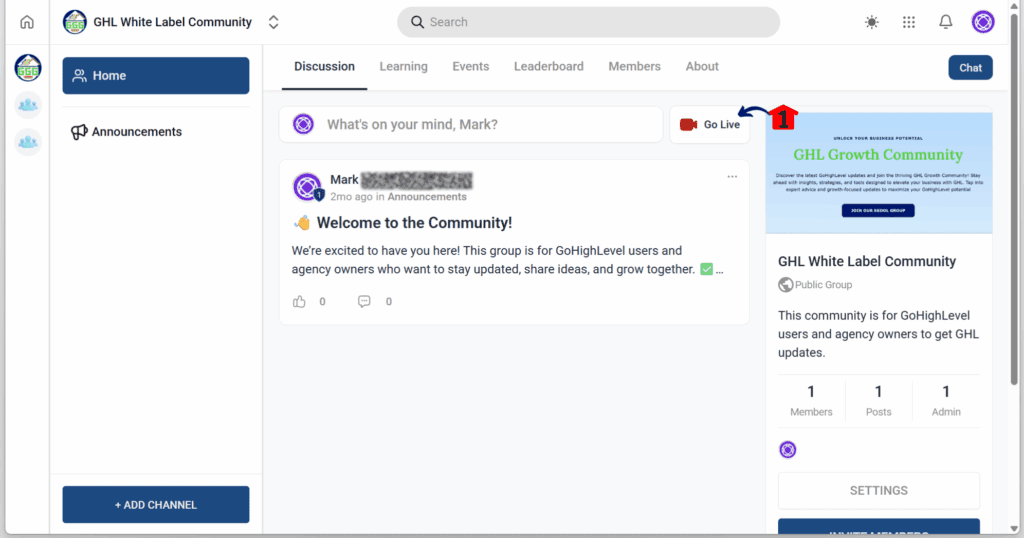Click the user profile avatar in header
This screenshot has width=1024, height=538.
coord(983,22)
